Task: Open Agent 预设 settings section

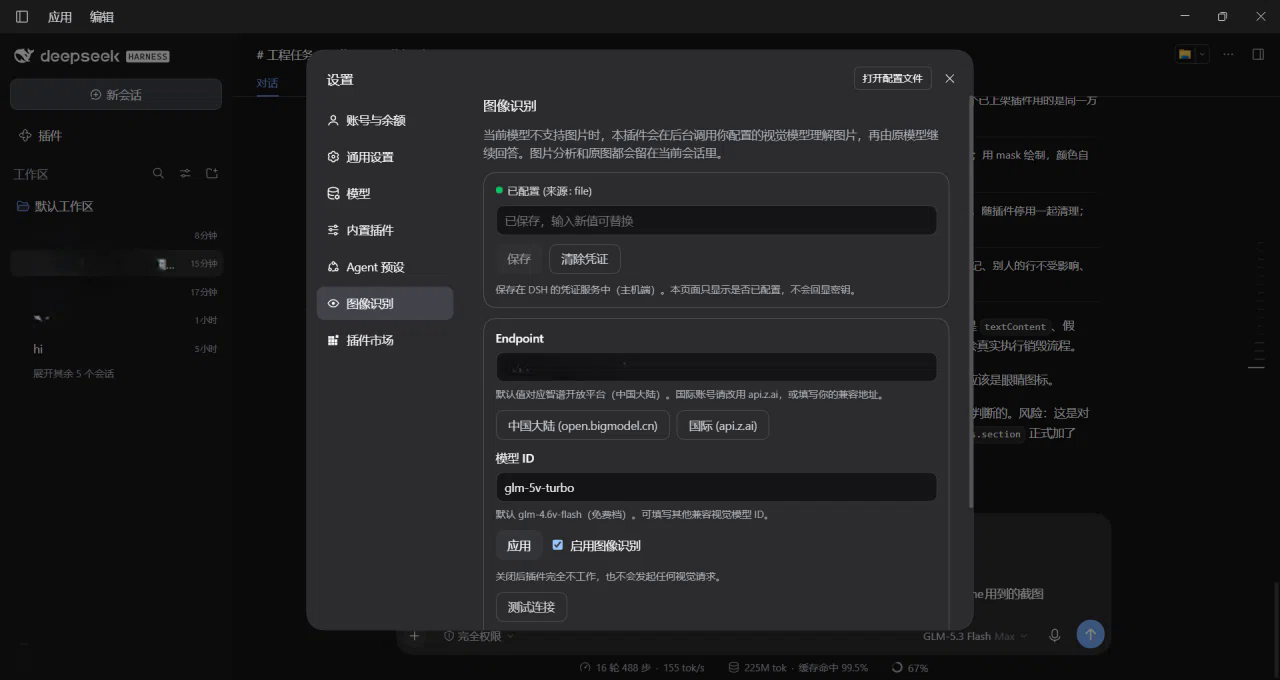Action: pos(385,267)
